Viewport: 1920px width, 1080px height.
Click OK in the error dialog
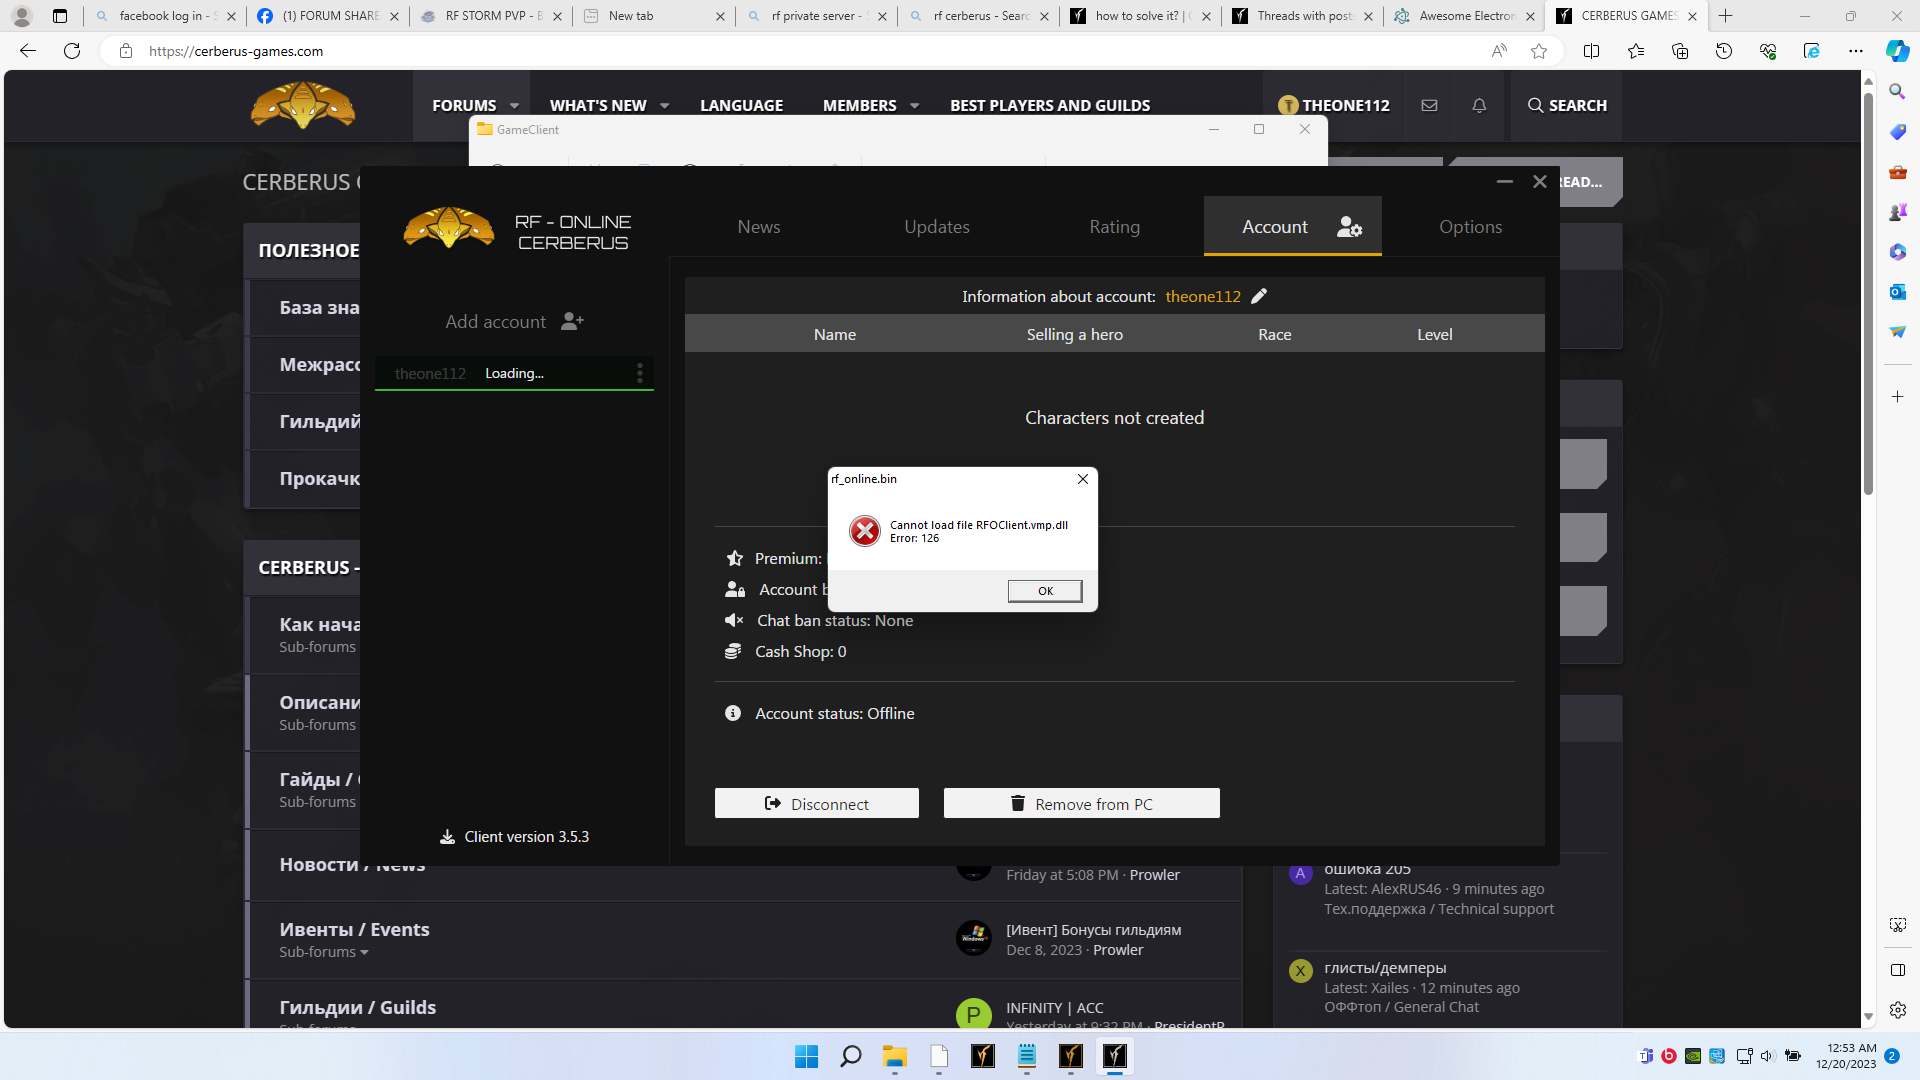coord(1045,591)
